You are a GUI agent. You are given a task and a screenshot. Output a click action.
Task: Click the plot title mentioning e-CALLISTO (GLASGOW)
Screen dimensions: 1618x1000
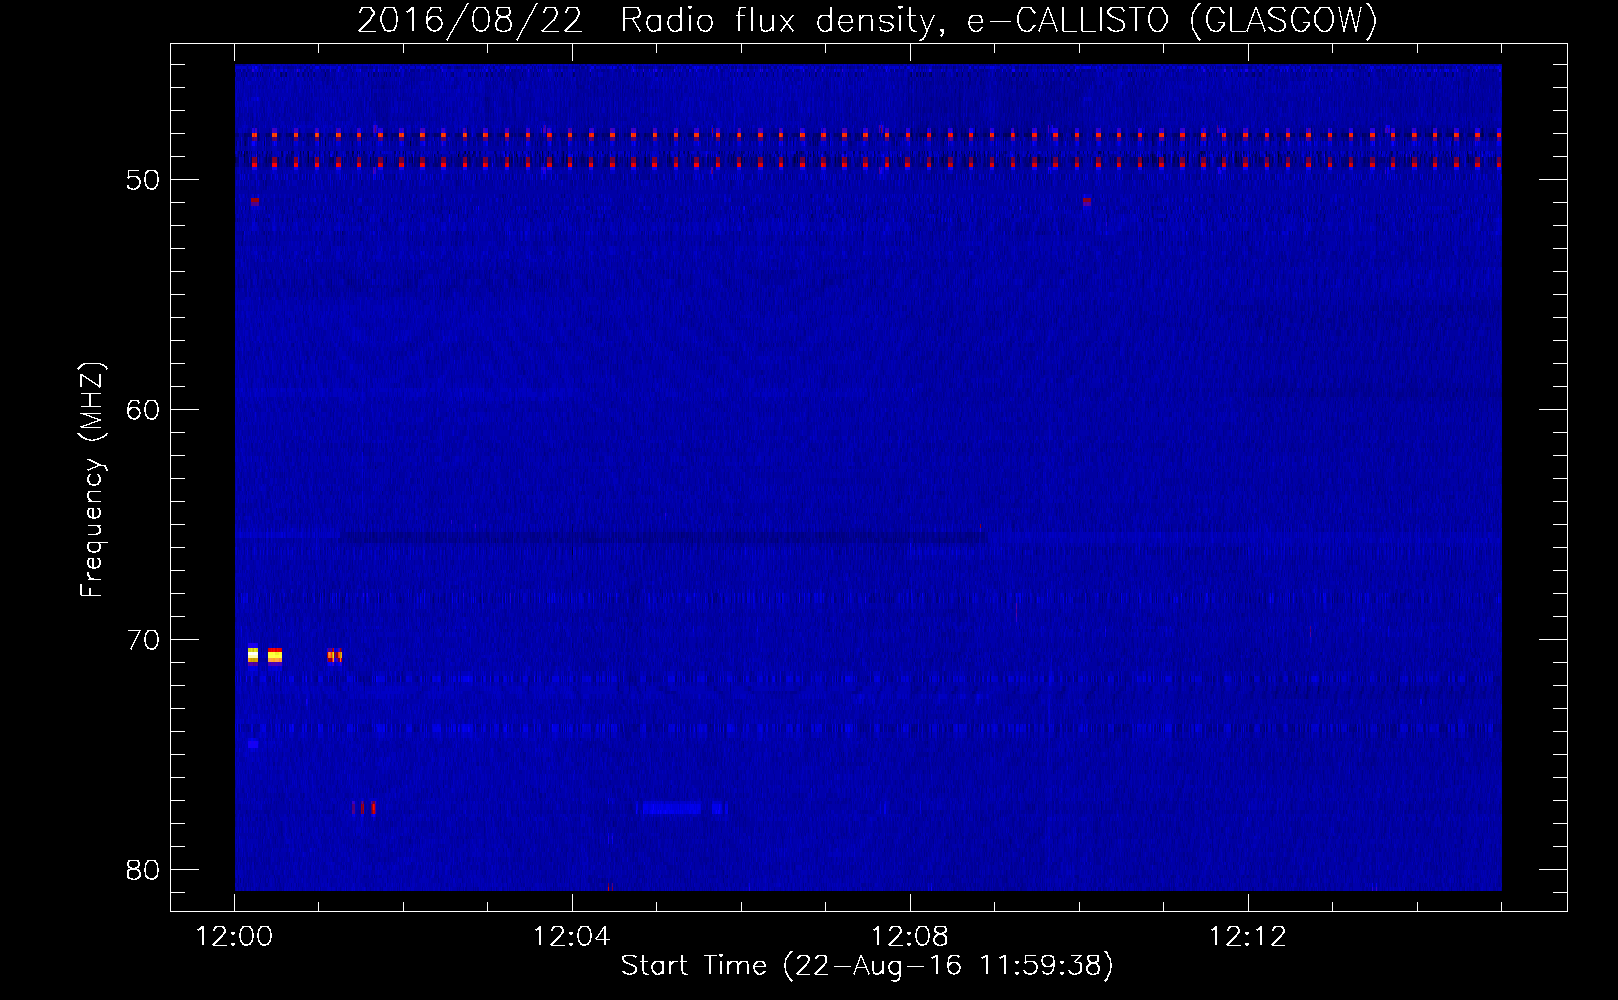click(867, 20)
